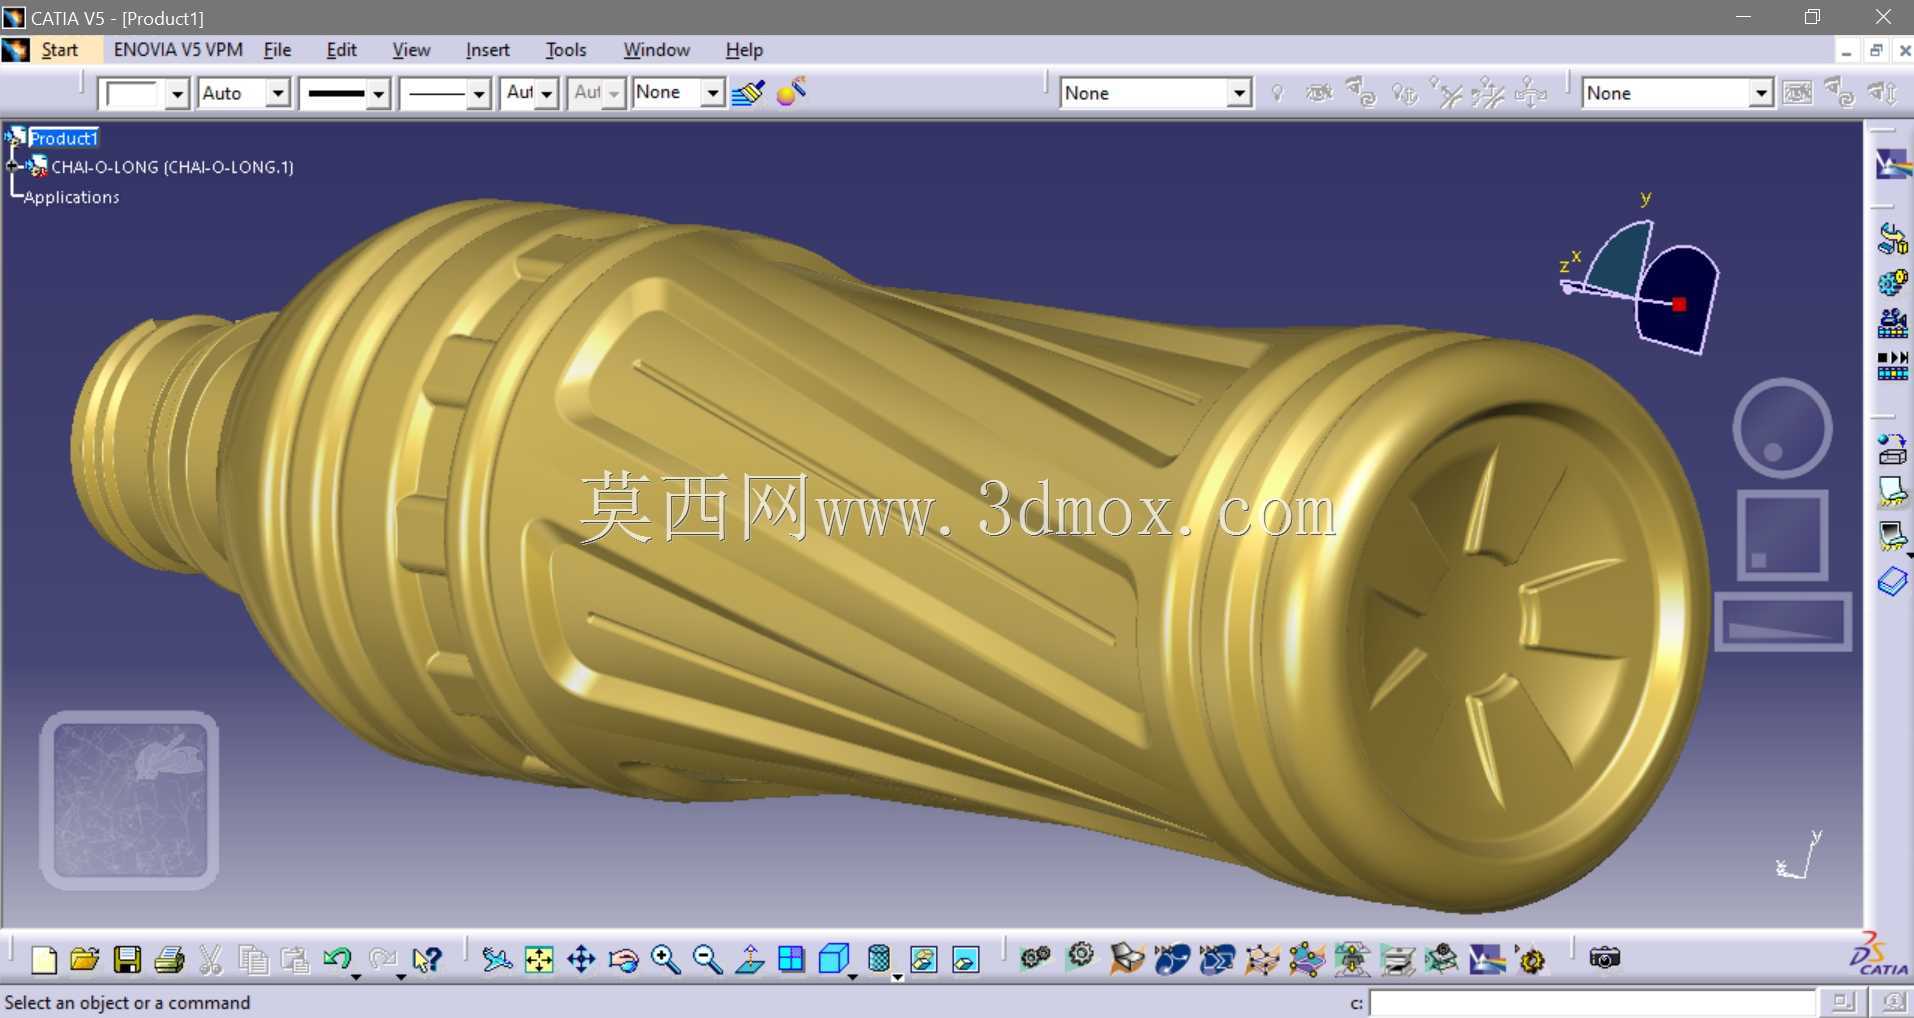Open the Window menu
This screenshot has height=1018, width=1914.
tap(656, 50)
